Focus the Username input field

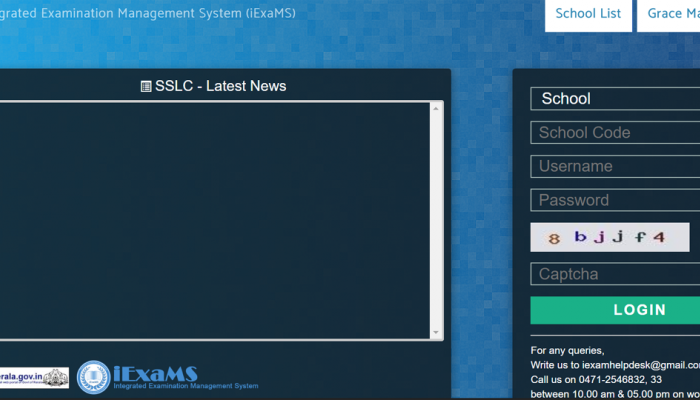tap(615, 167)
